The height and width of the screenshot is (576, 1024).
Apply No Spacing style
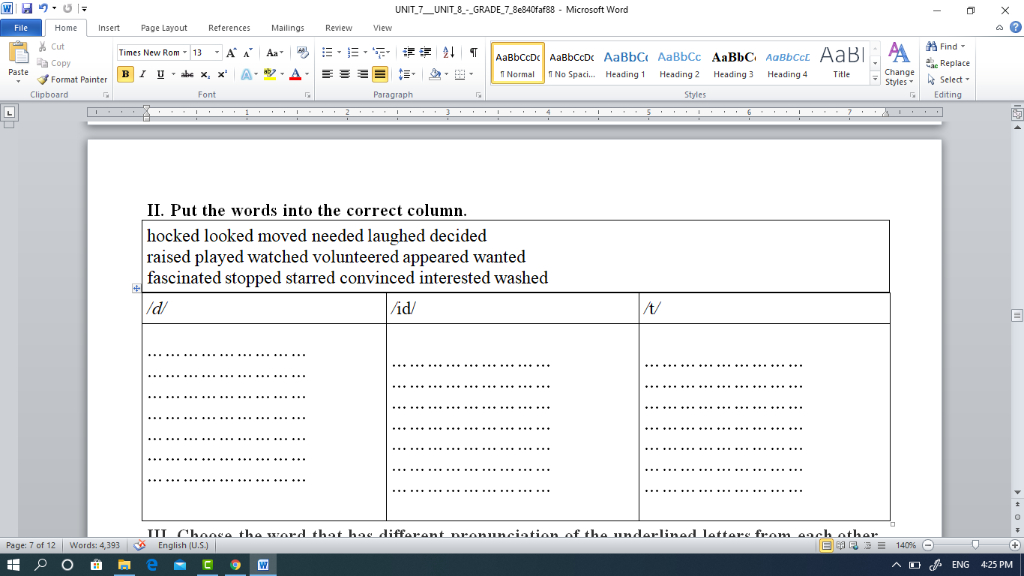click(x=571, y=64)
